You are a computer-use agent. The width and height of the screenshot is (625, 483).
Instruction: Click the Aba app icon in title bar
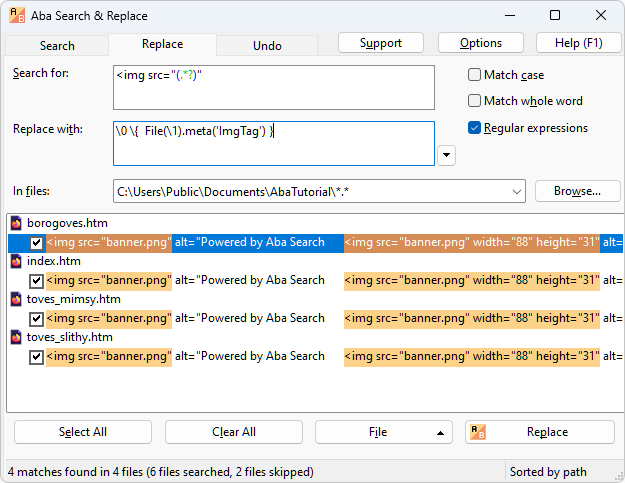pos(17,15)
